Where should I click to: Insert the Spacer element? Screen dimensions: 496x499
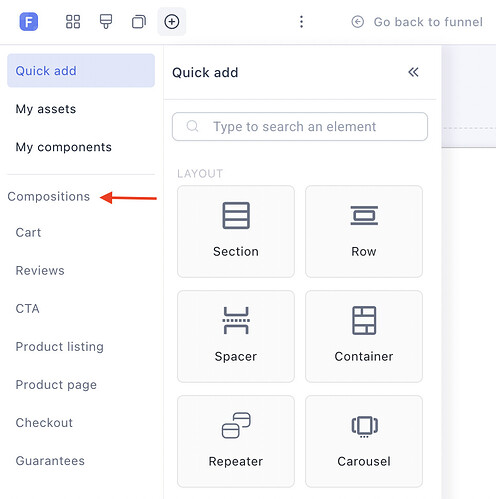236,336
